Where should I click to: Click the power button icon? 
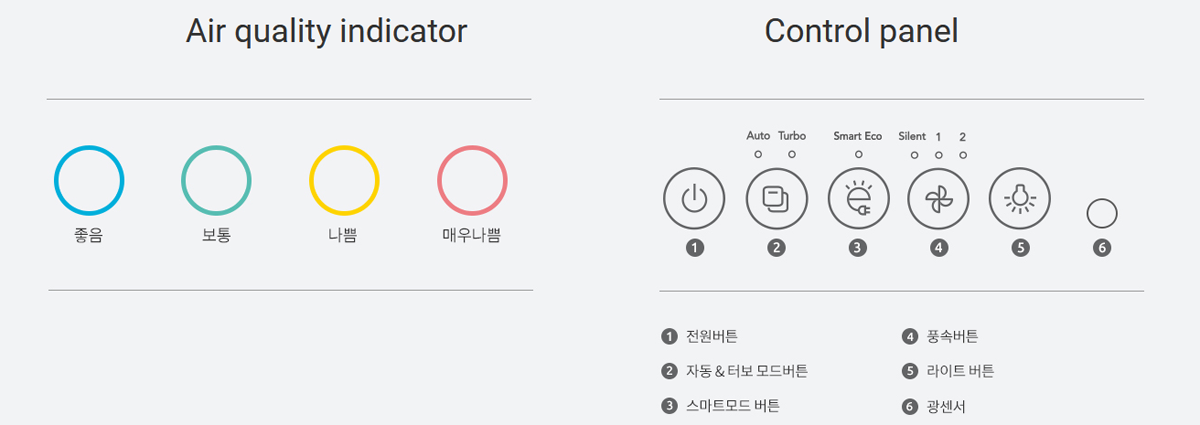point(694,199)
